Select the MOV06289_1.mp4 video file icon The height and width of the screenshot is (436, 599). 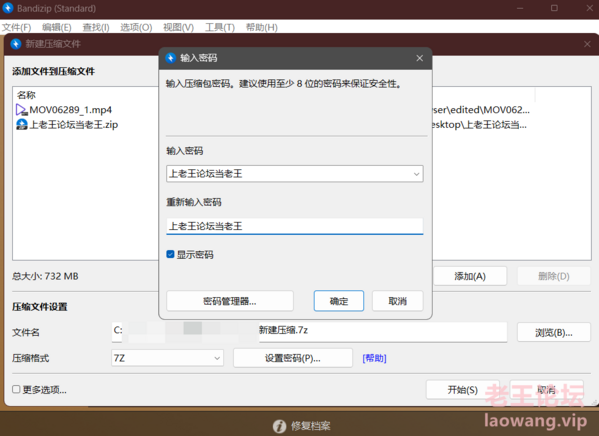tap(21, 110)
